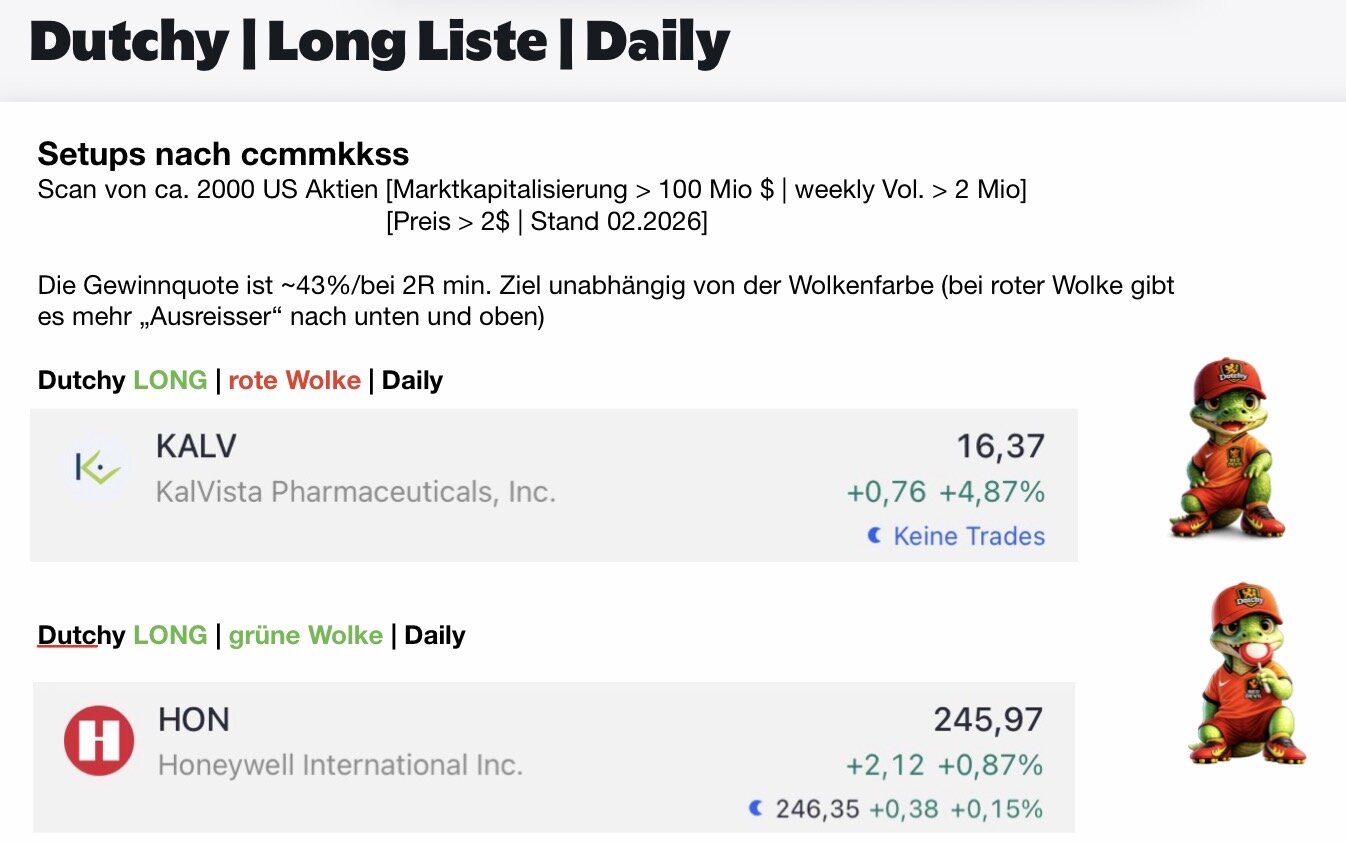This screenshot has height=844, width=1346.
Task: Click the red Honeywell H logo
Action: 99,741
